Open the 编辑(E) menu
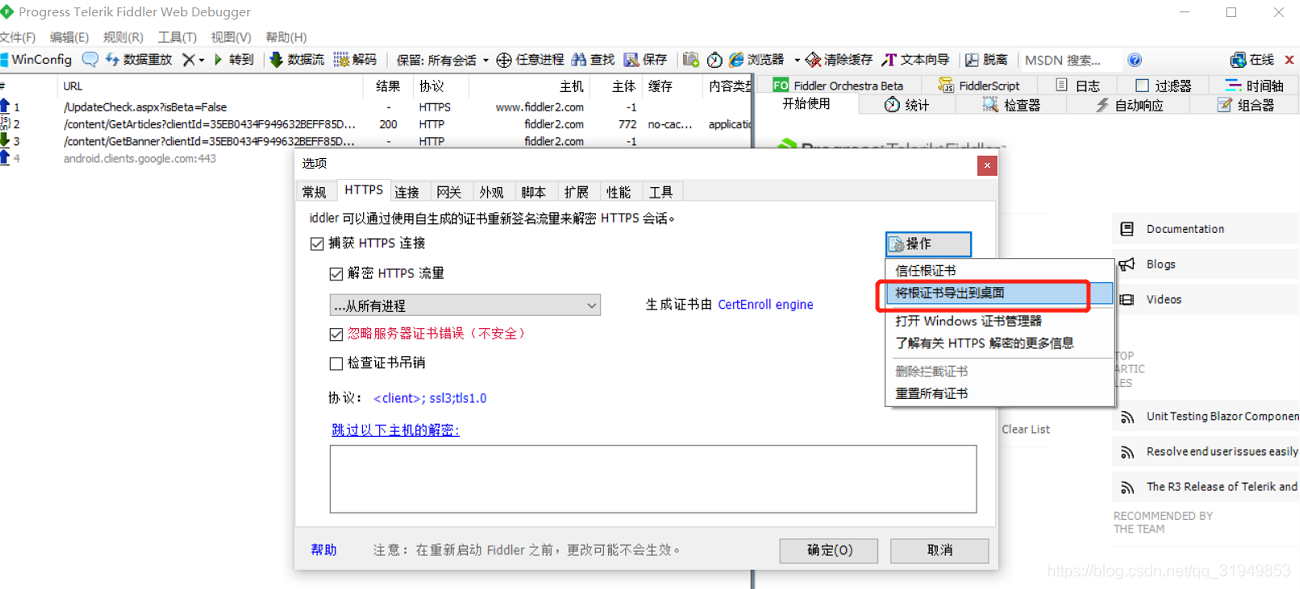The height and width of the screenshot is (589, 1300). 69,37
